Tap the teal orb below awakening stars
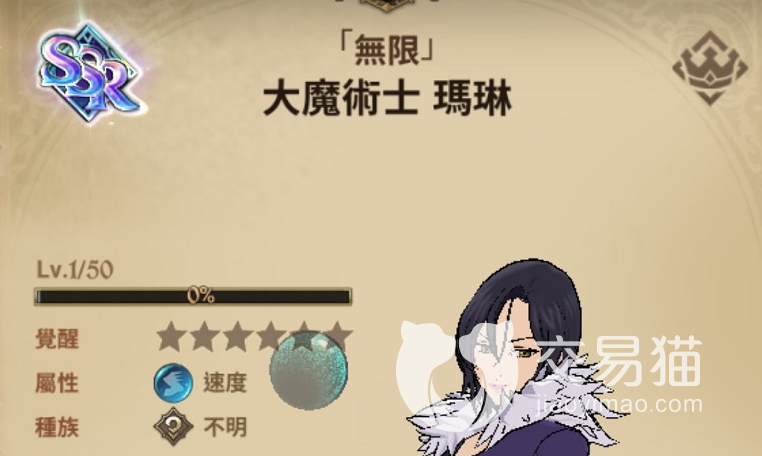The width and height of the screenshot is (762, 456). (x=309, y=369)
